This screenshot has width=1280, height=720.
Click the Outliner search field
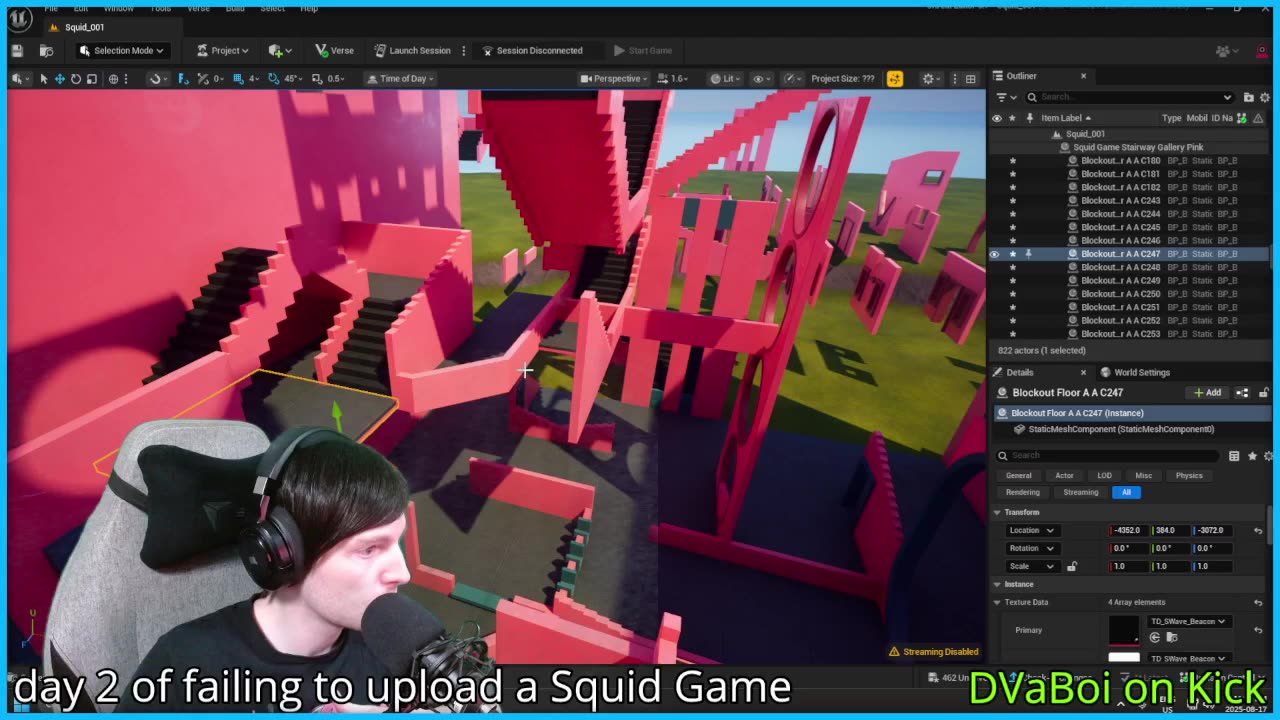coord(1130,97)
